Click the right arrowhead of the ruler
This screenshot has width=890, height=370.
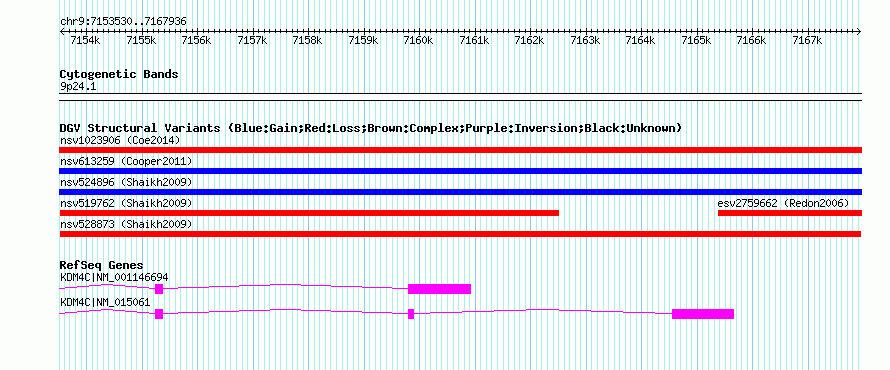tap(859, 32)
